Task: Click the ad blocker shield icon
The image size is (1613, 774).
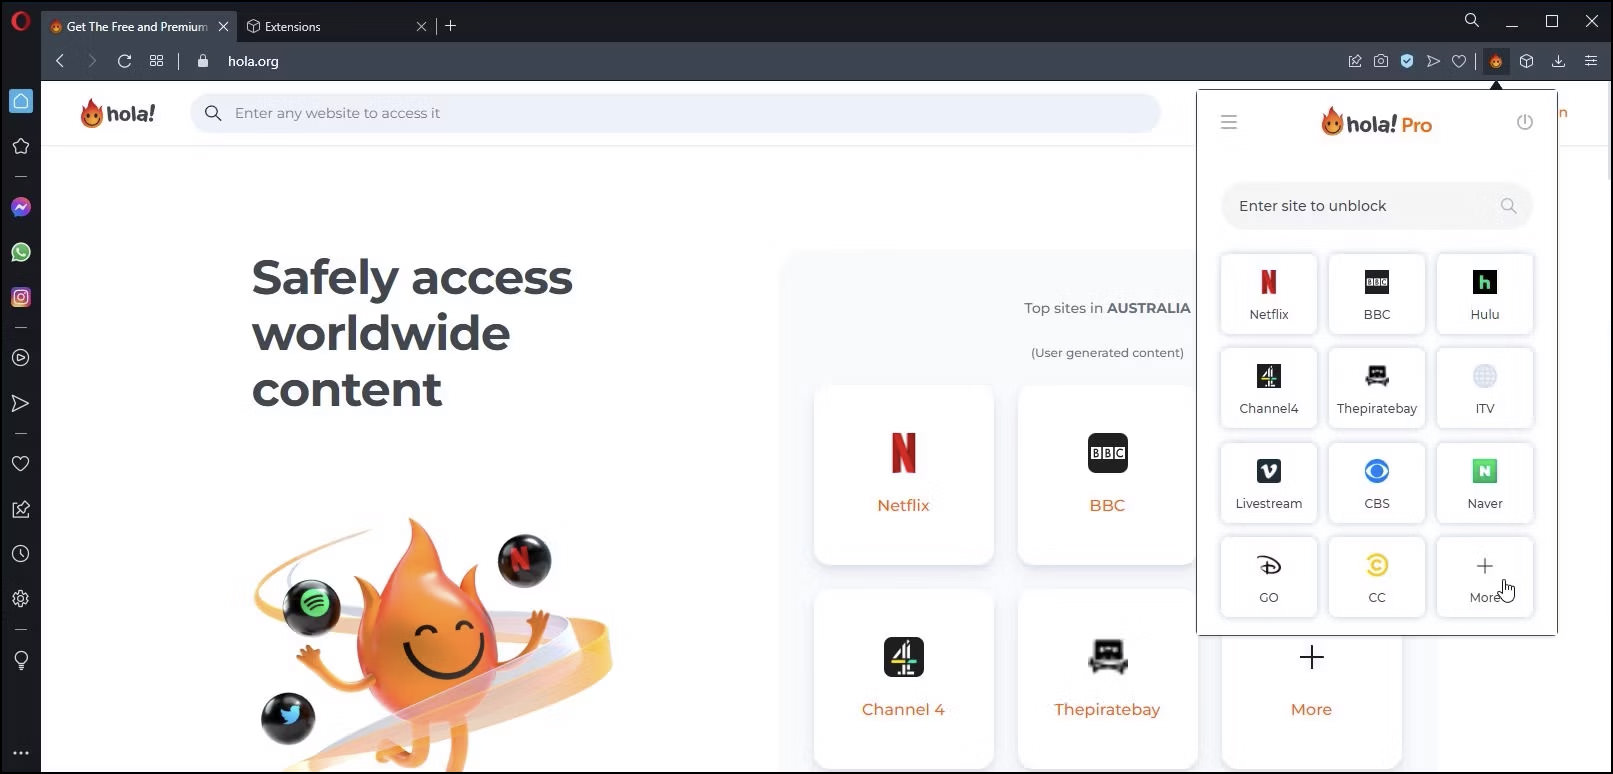Action: coord(1407,61)
